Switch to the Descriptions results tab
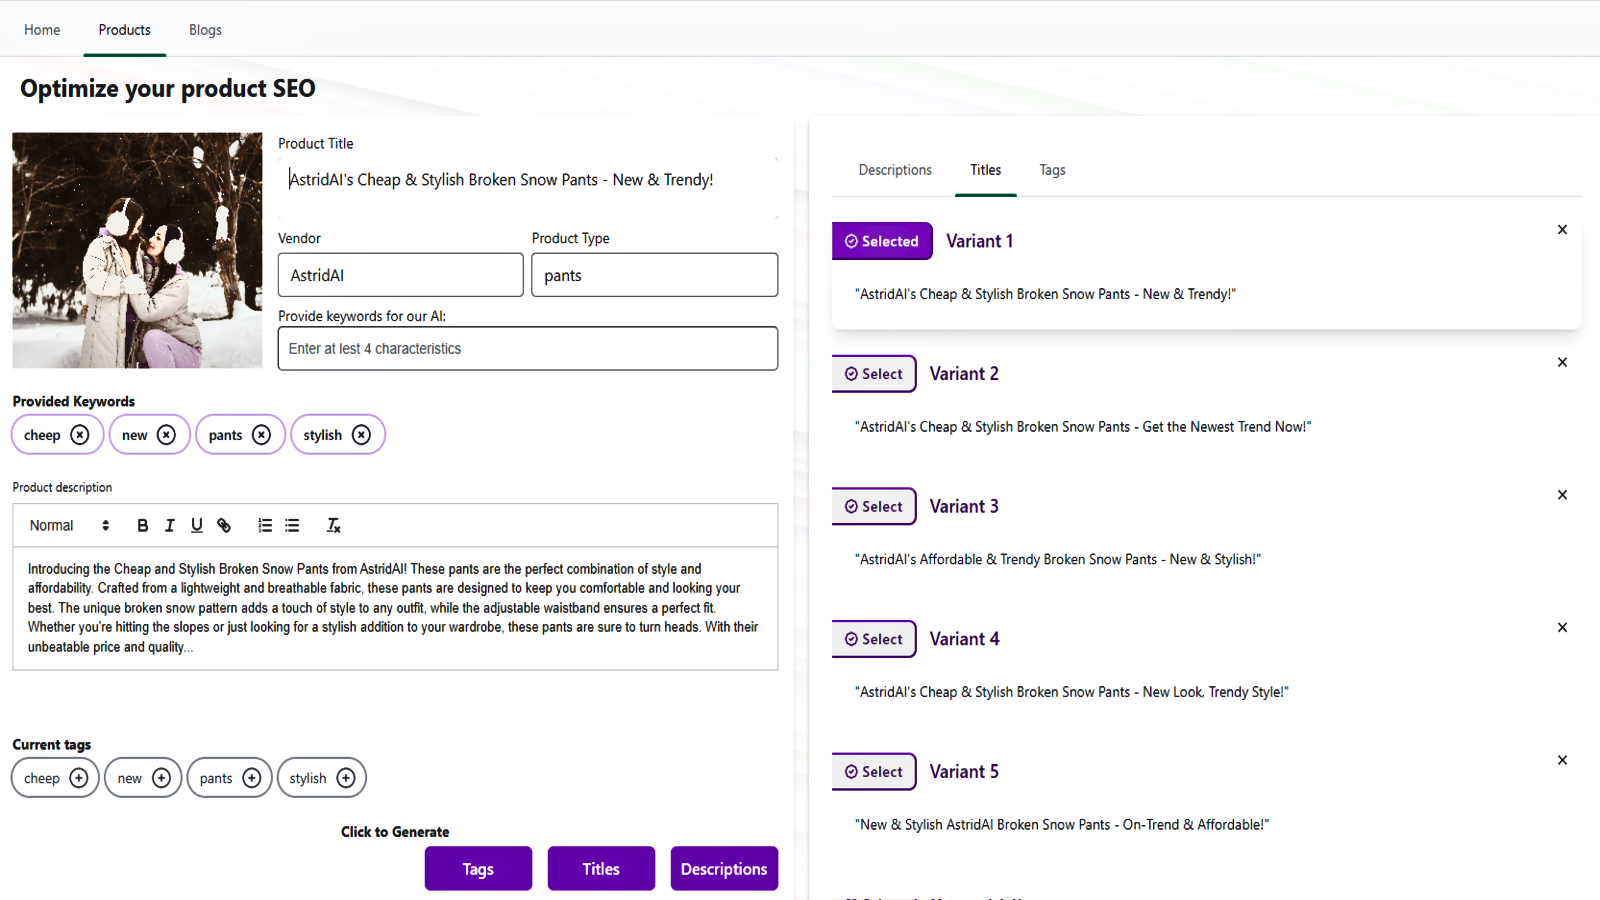 (895, 170)
